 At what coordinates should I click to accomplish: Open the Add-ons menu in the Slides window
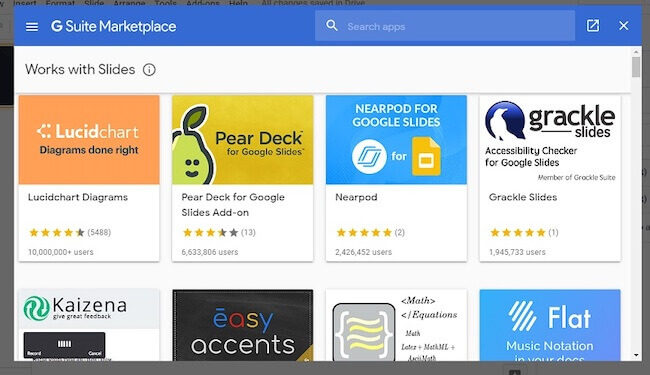(203, 3)
